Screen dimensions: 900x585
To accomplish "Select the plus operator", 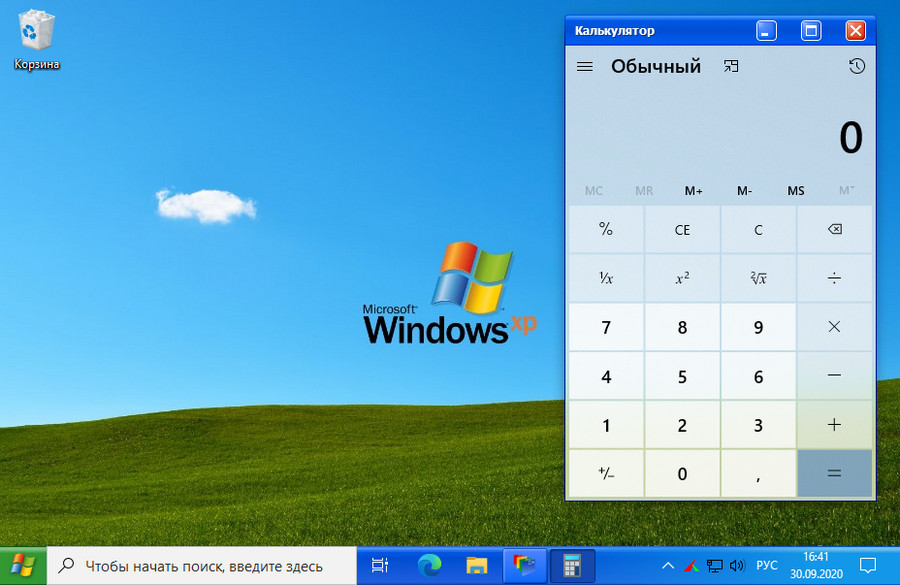I will click(x=835, y=425).
